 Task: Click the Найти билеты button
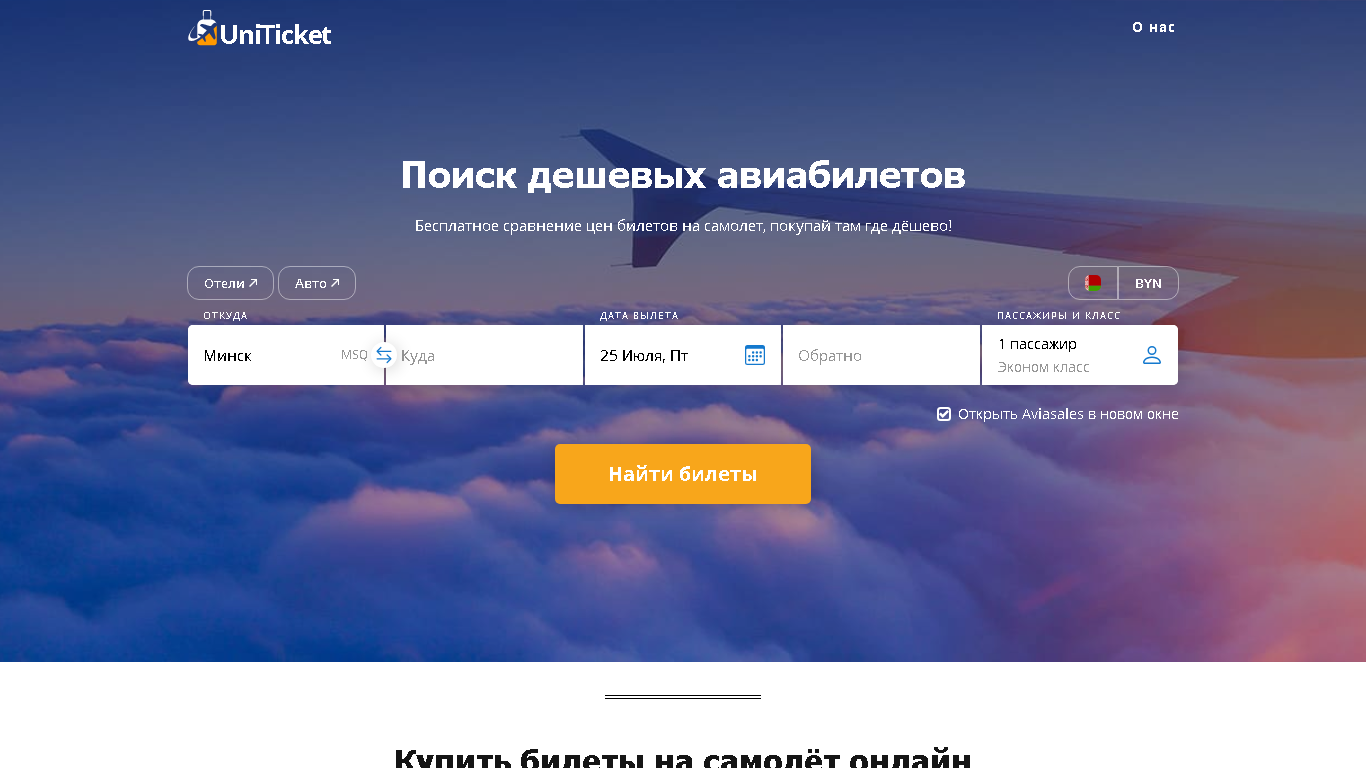pyautogui.click(x=683, y=474)
